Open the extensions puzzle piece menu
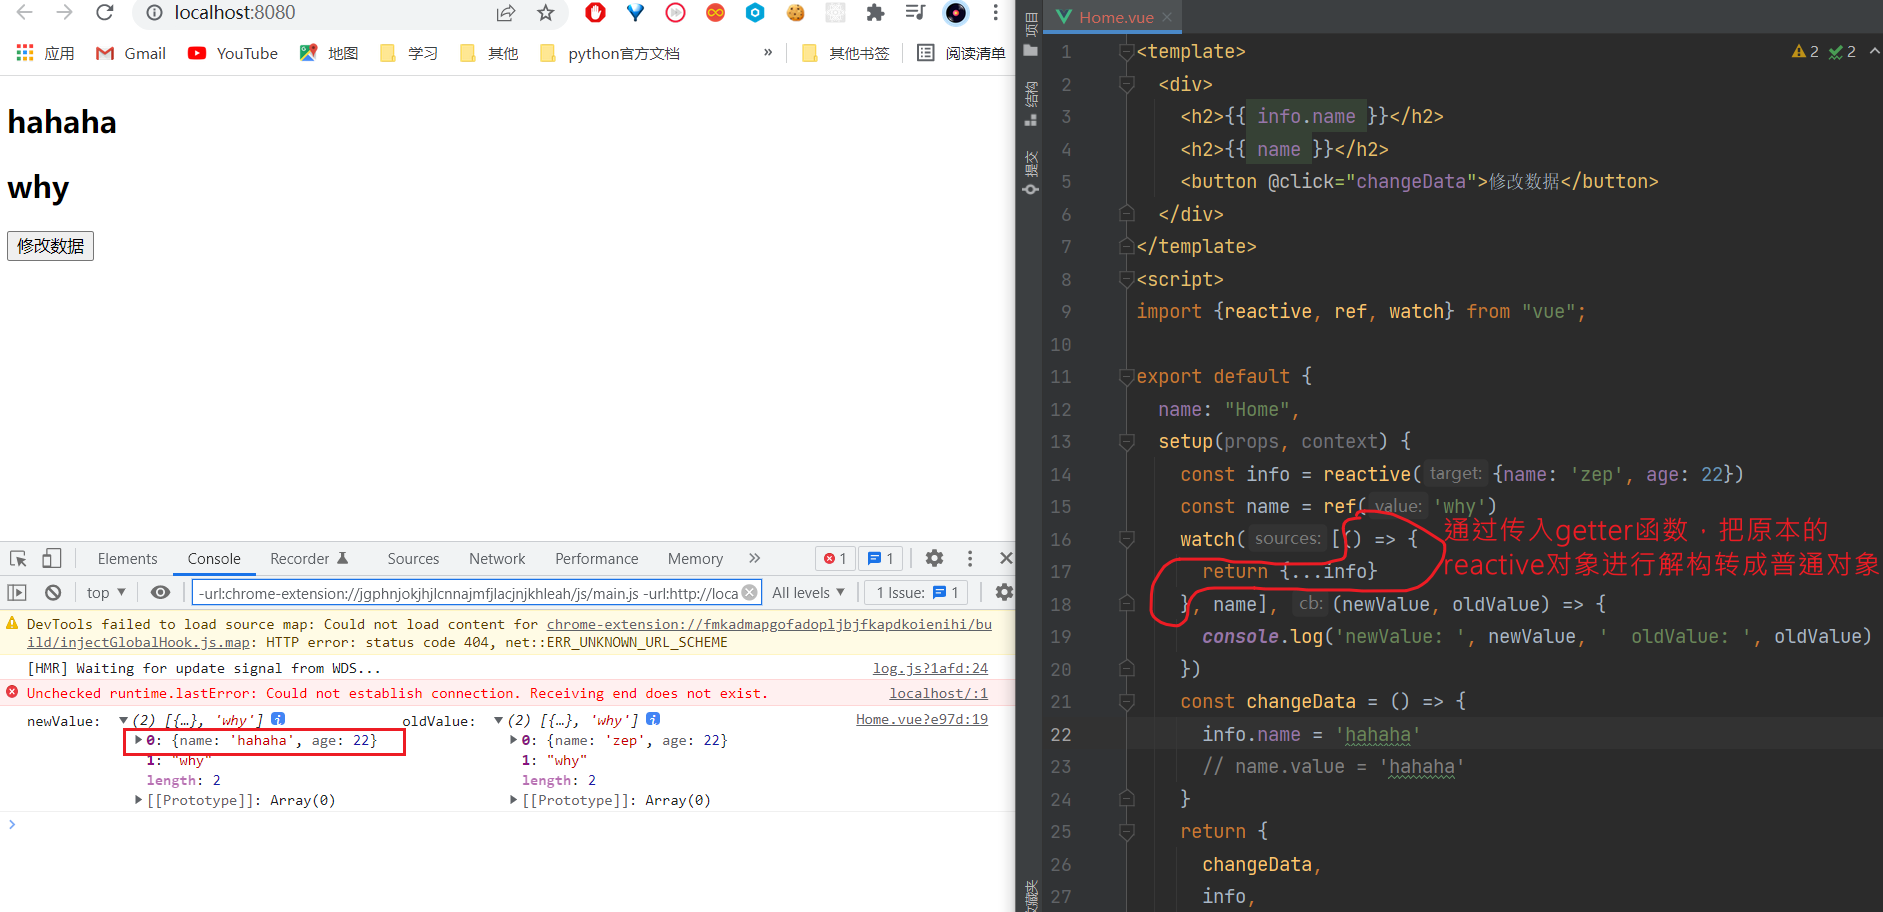The width and height of the screenshot is (1883, 912). (875, 13)
